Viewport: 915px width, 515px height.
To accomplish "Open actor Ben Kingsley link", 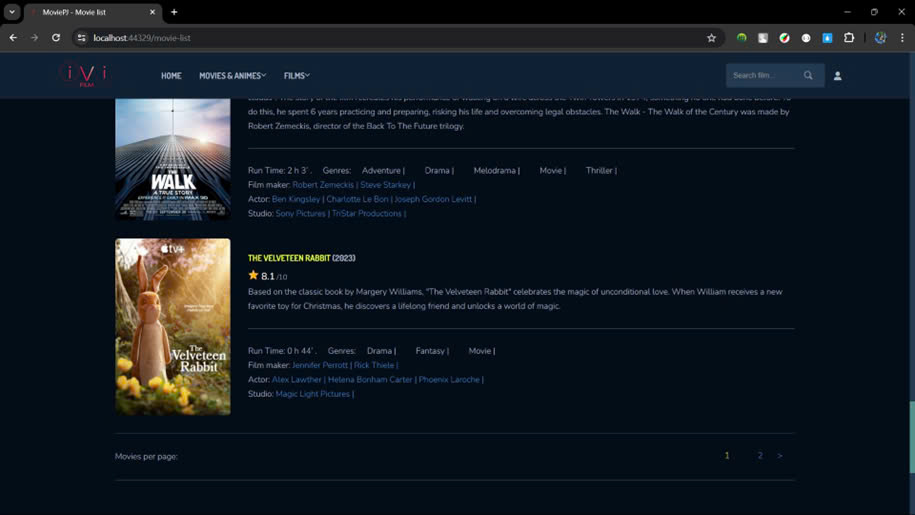I will point(296,199).
